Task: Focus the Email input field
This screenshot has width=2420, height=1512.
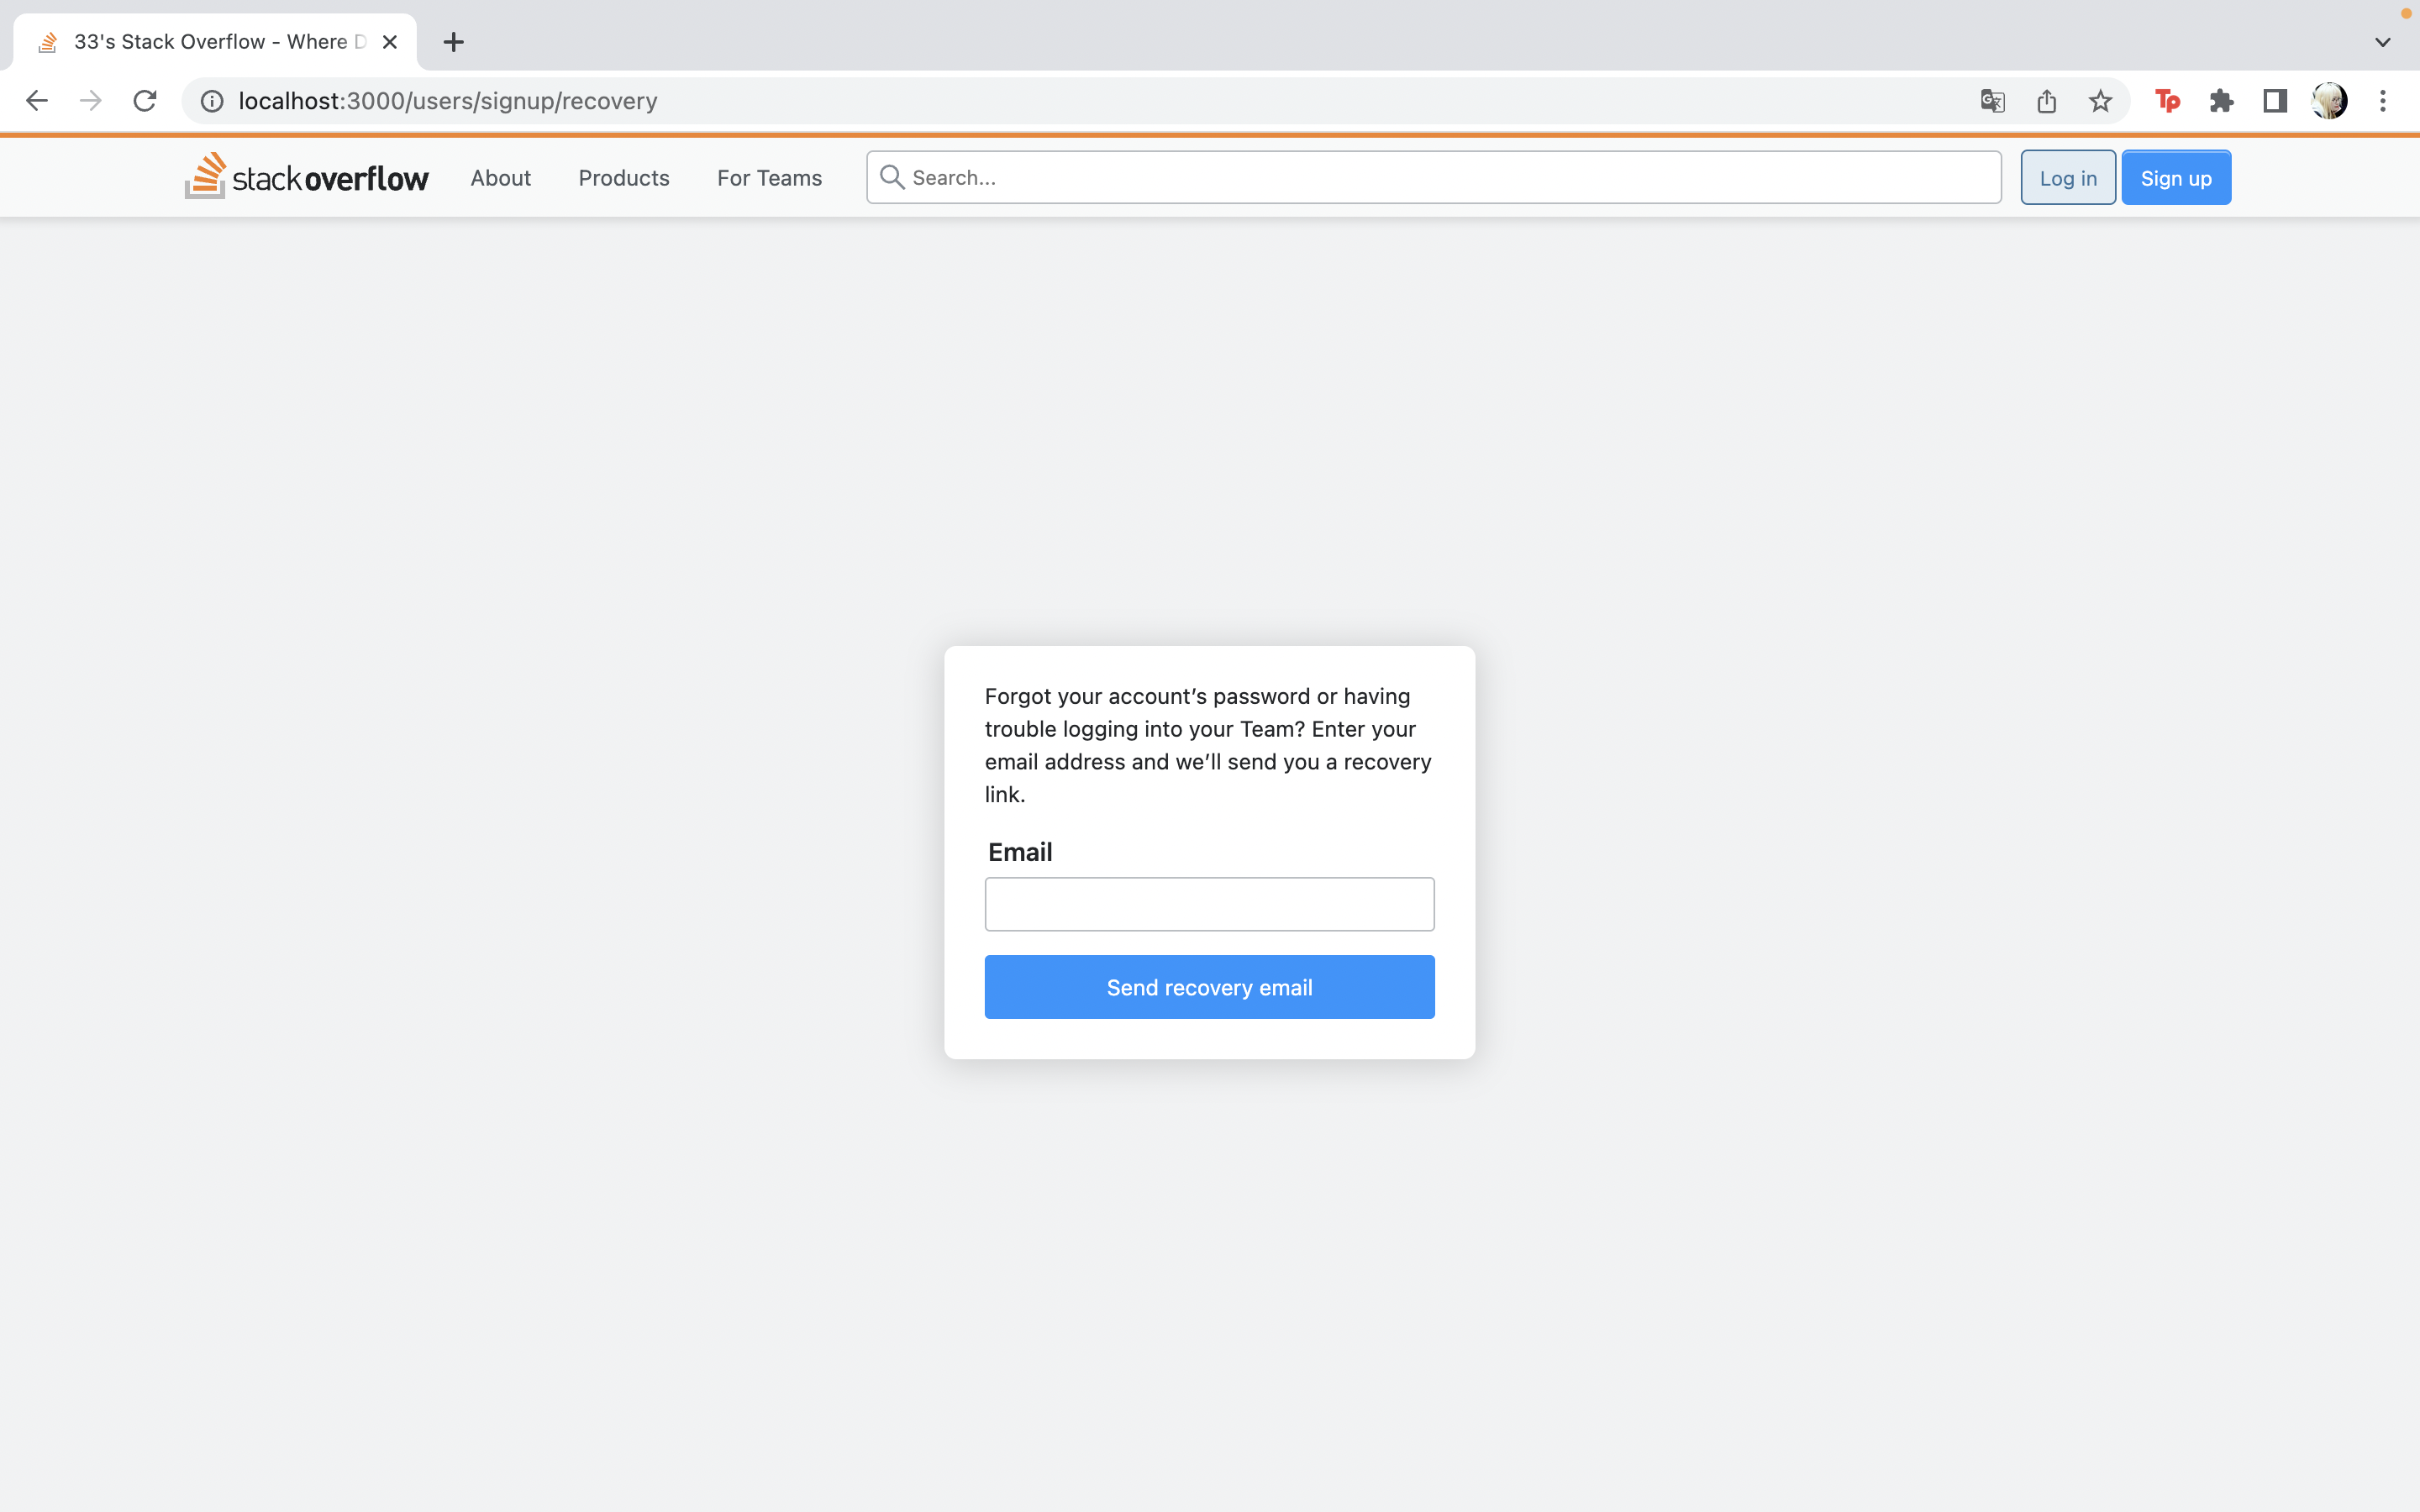Action: (x=1209, y=904)
